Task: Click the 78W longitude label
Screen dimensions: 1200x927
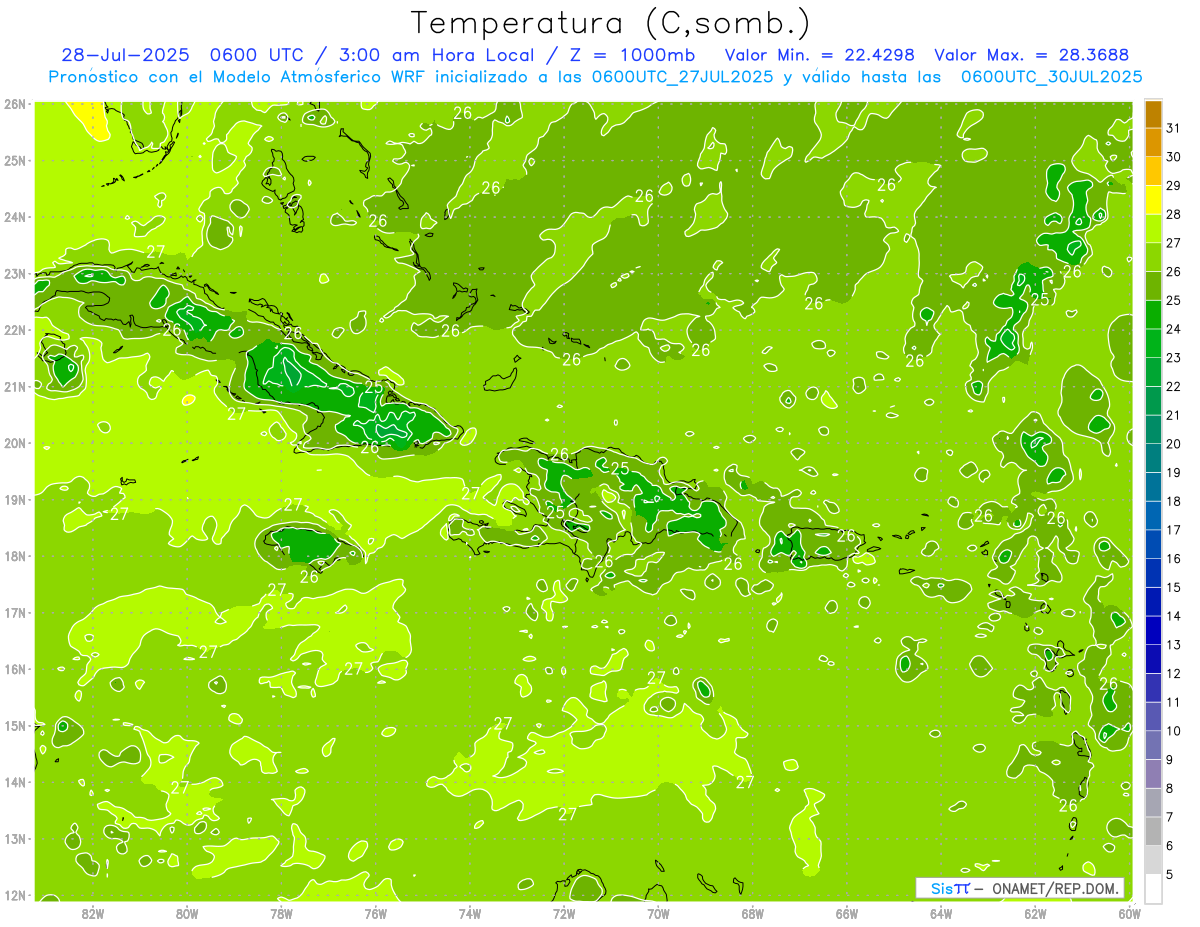Action: (281, 913)
